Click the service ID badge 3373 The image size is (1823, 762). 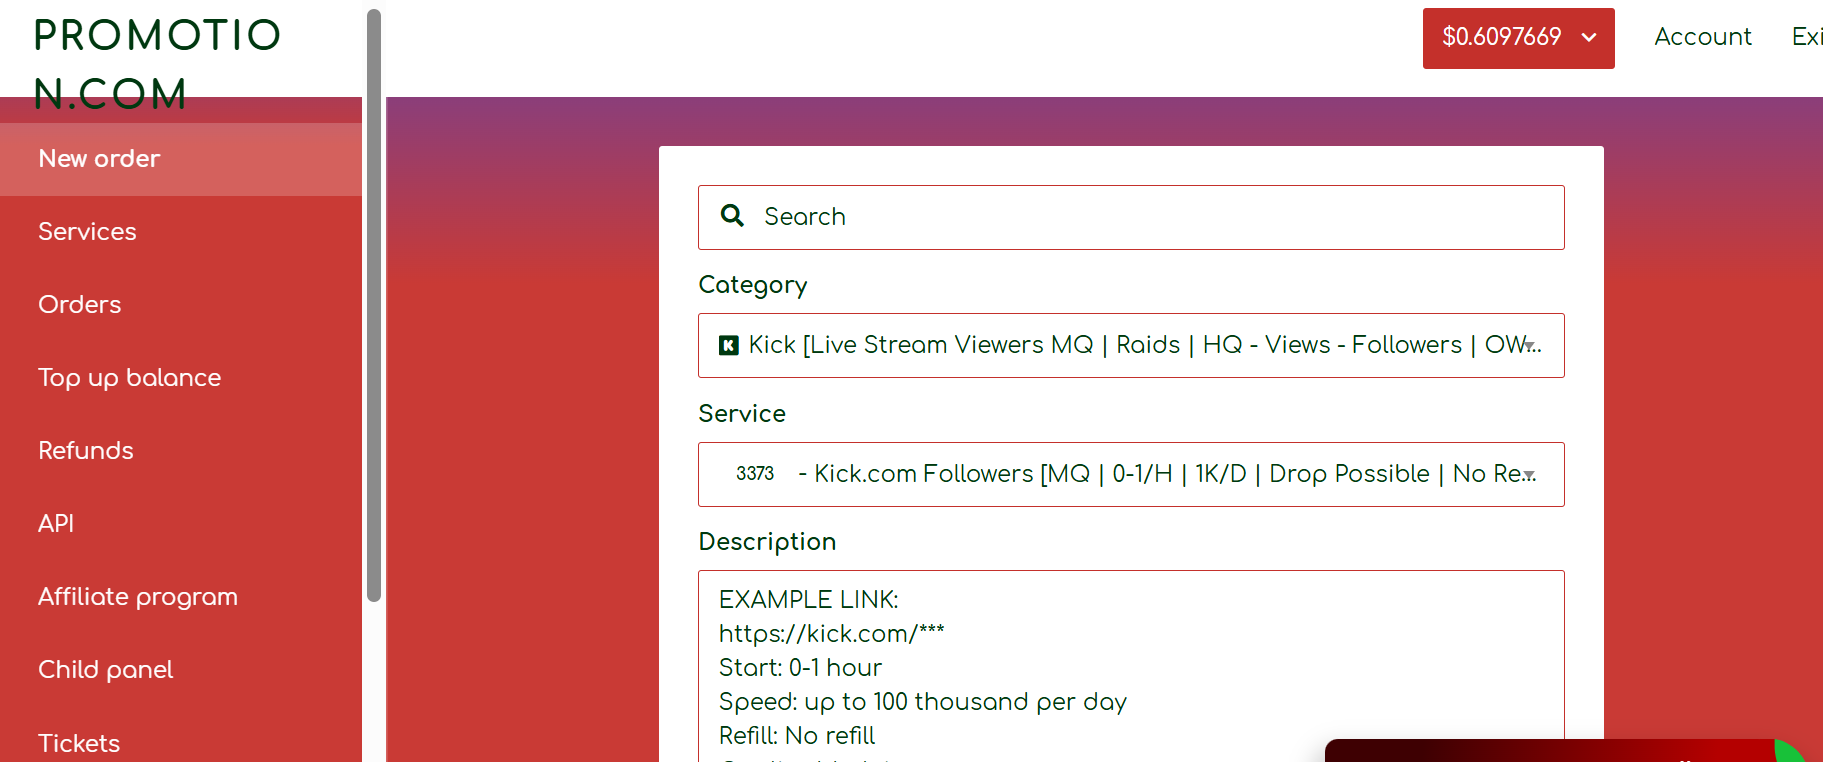[755, 474]
